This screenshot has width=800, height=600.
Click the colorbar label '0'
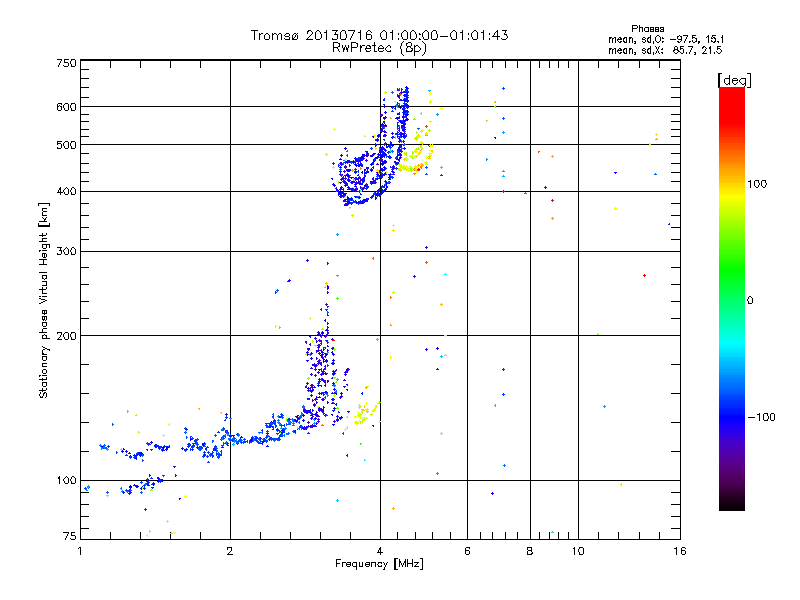pyautogui.click(x=750, y=301)
